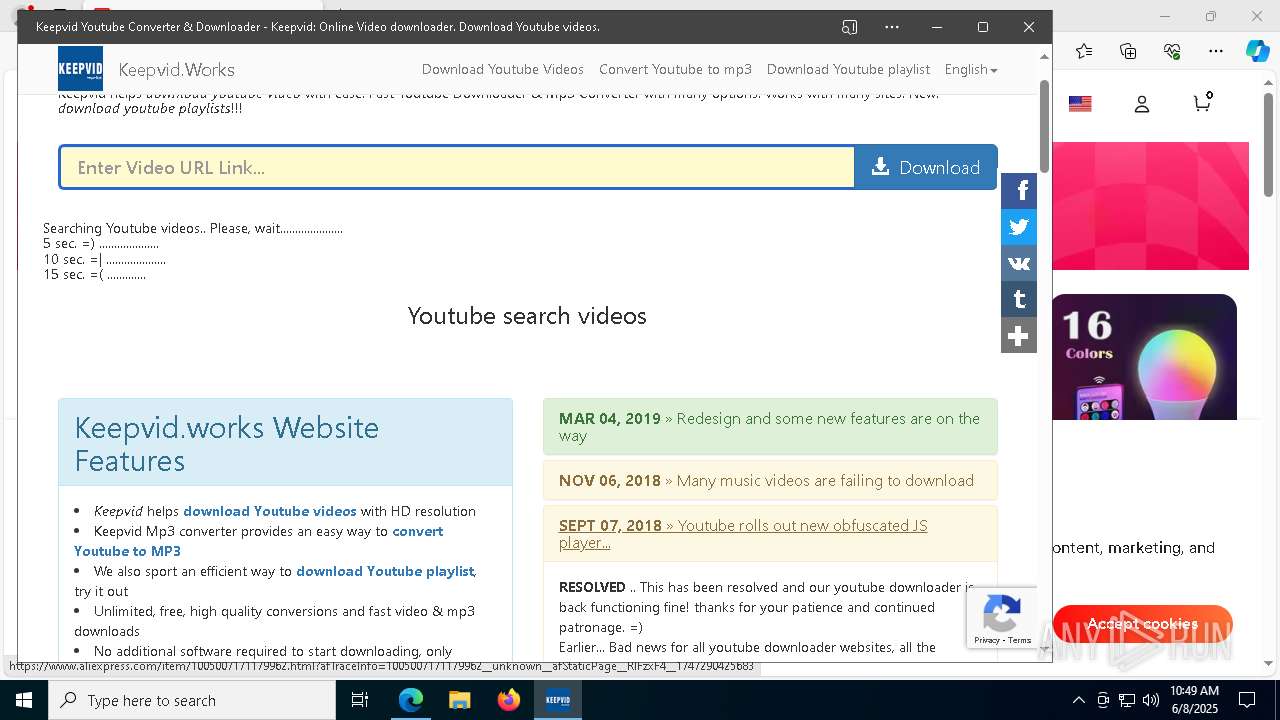Open download Youtube playlist feature link
The width and height of the screenshot is (1280, 720).
tap(385, 571)
